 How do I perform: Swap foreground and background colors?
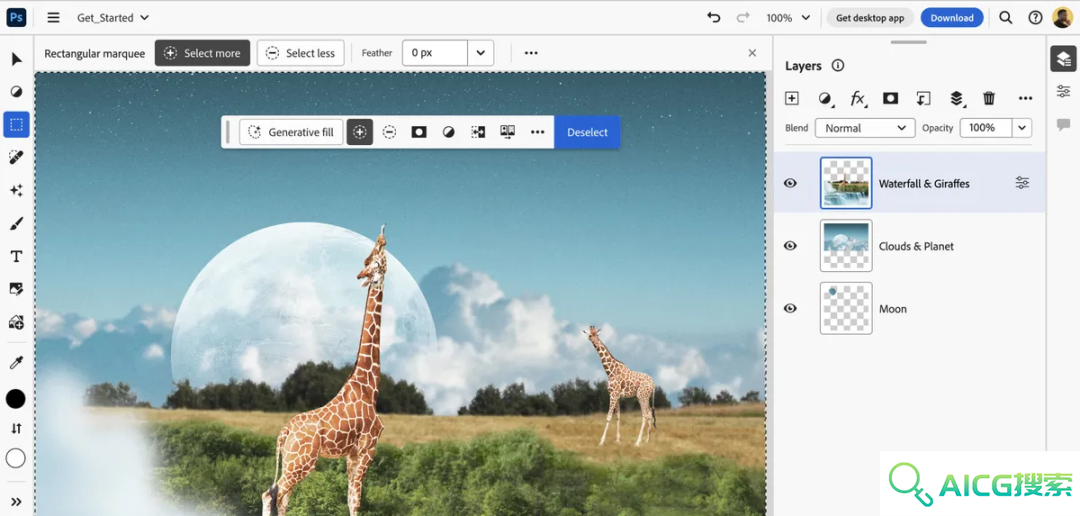click(x=17, y=429)
